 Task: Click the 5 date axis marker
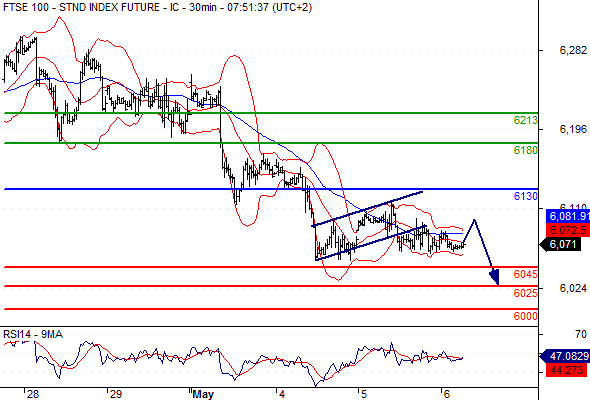(363, 394)
